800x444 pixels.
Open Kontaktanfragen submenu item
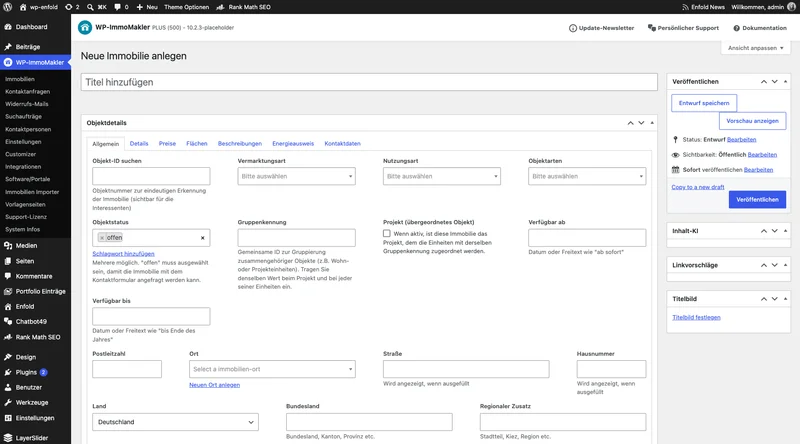[28, 92]
